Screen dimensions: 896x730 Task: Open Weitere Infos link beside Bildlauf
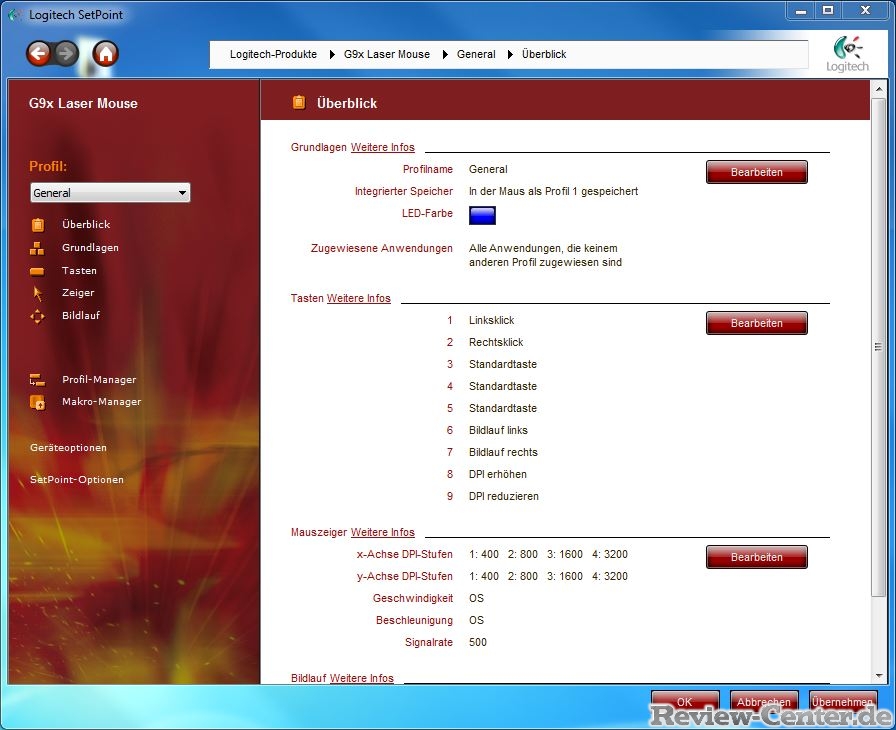click(362, 678)
